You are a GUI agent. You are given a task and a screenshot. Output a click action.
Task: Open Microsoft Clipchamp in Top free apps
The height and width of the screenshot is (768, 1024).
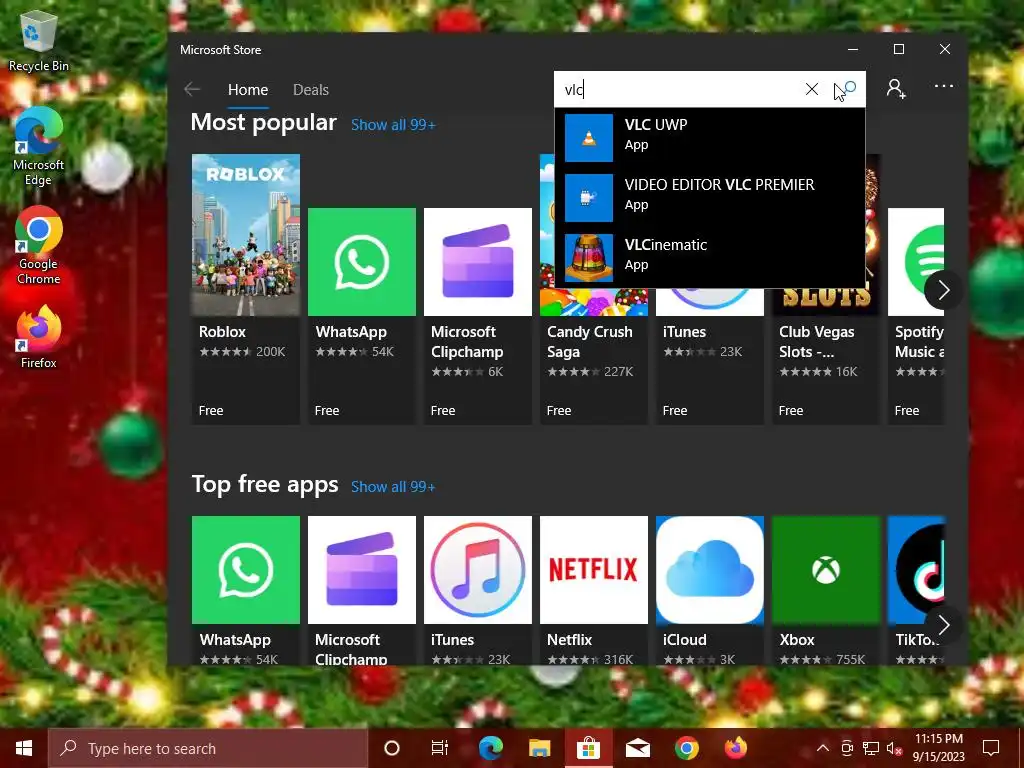click(362, 590)
